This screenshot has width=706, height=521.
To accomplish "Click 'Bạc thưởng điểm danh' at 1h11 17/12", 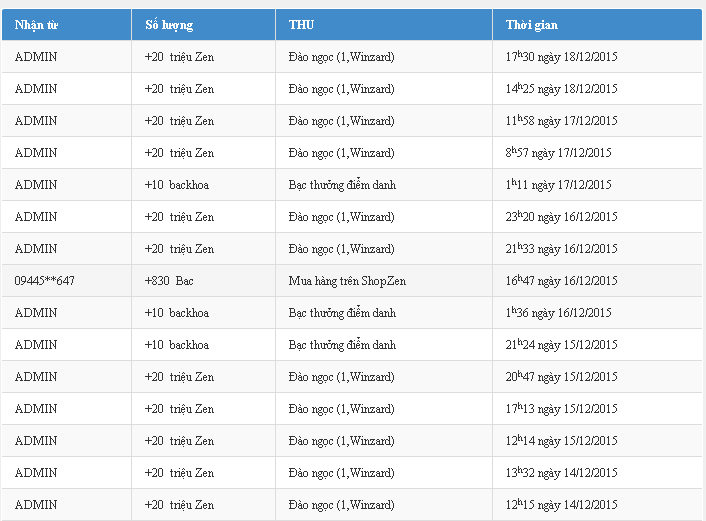I will (342, 185).
